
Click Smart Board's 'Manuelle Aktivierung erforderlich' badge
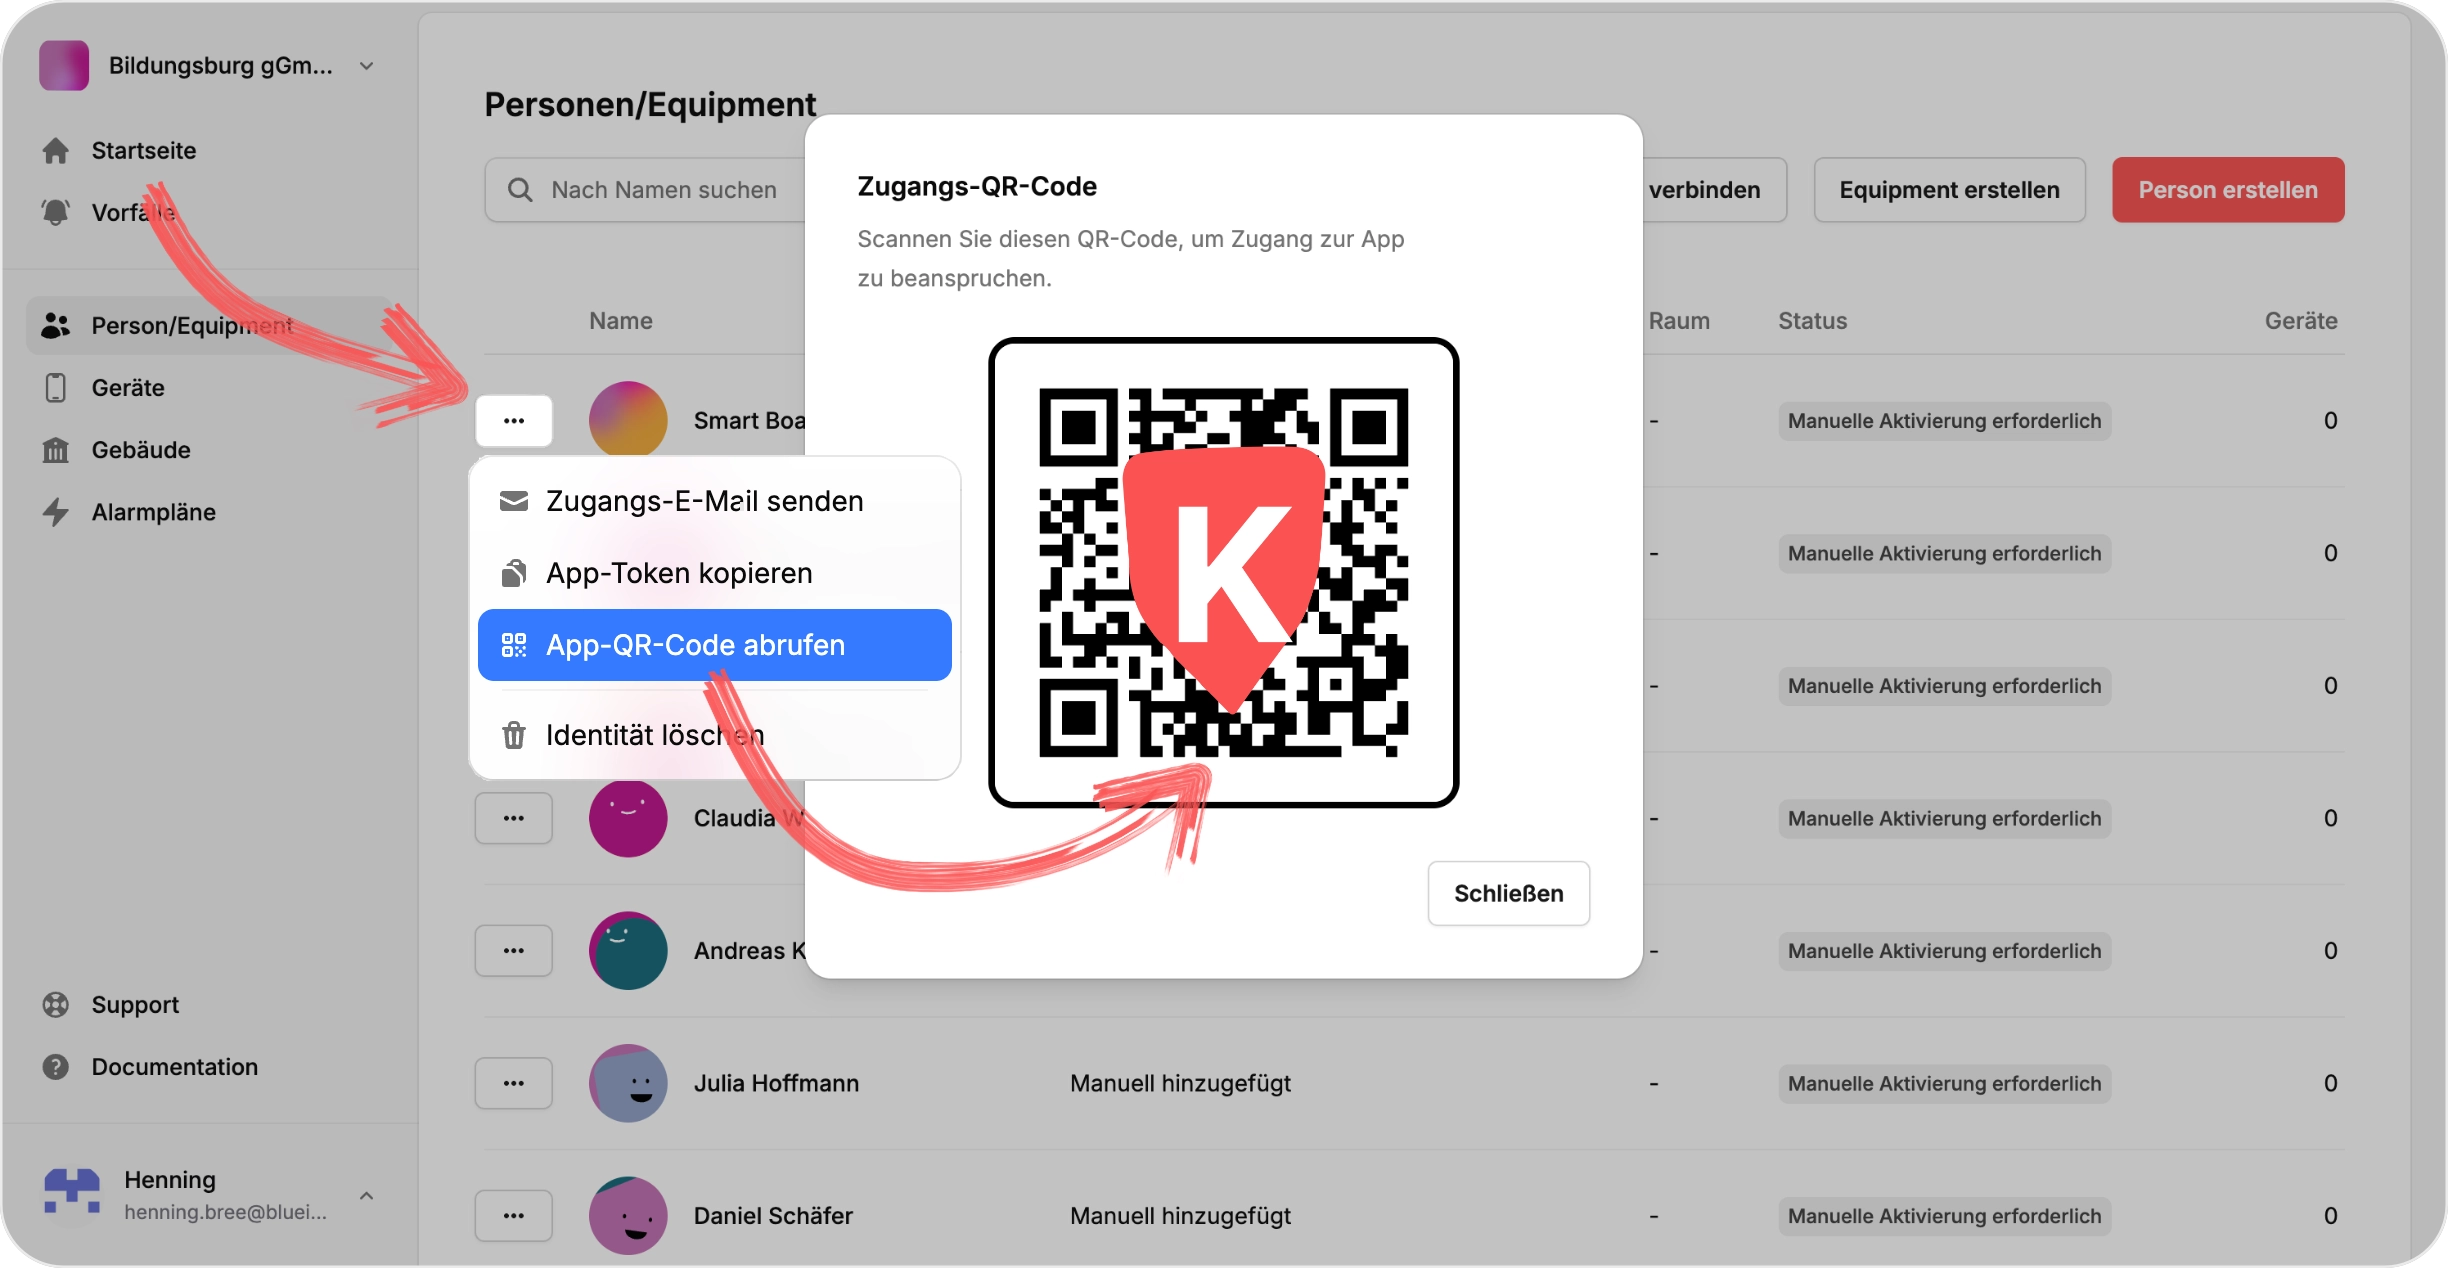click(1944, 421)
